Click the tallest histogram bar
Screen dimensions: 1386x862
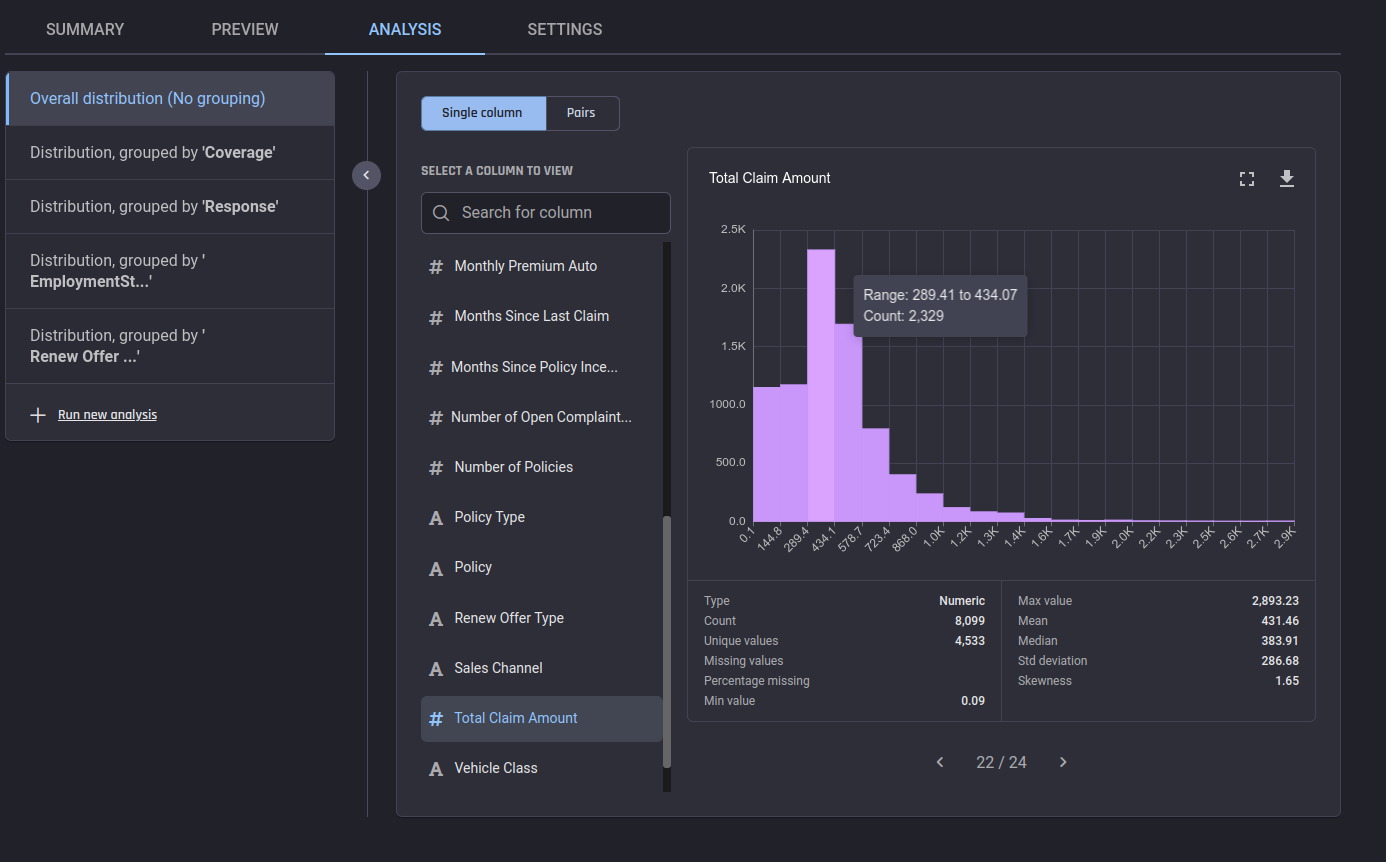[x=821, y=385]
